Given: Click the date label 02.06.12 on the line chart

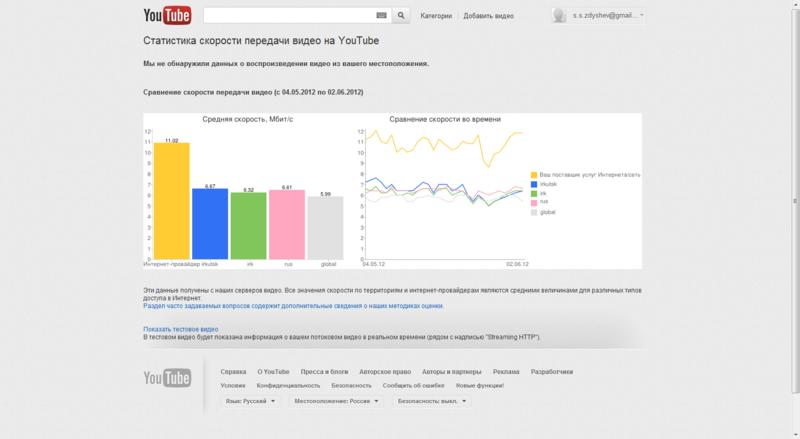Looking at the screenshot, I should (517, 264).
